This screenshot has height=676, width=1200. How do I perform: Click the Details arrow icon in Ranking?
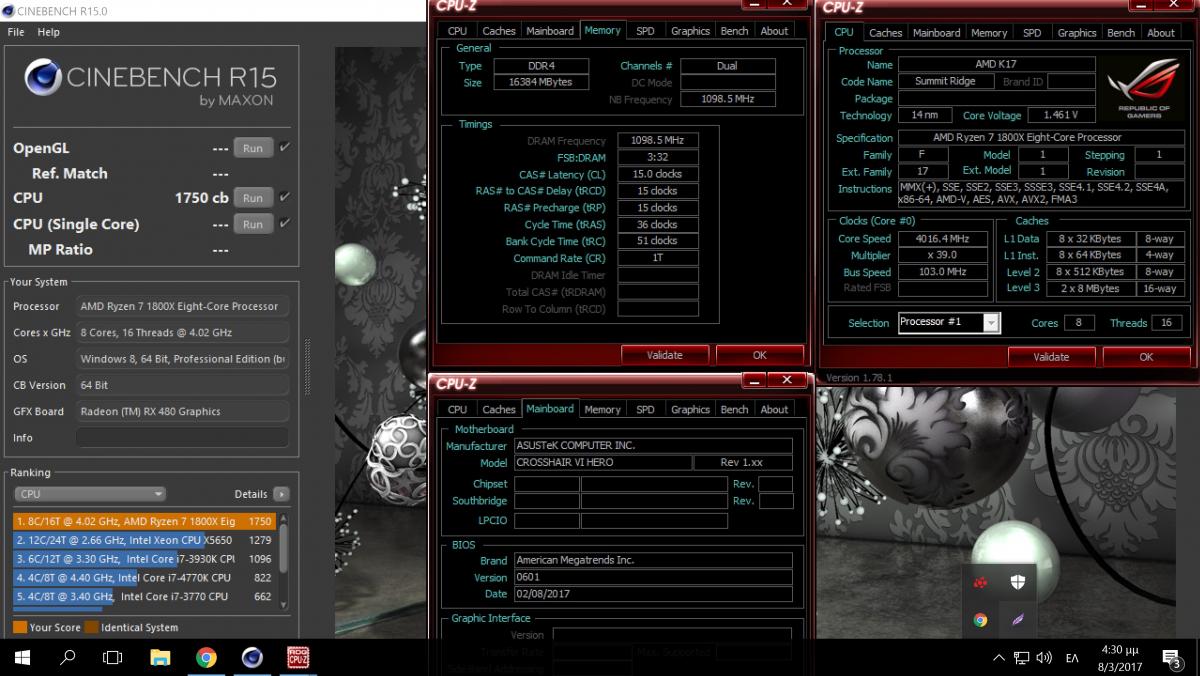pos(281,494)
